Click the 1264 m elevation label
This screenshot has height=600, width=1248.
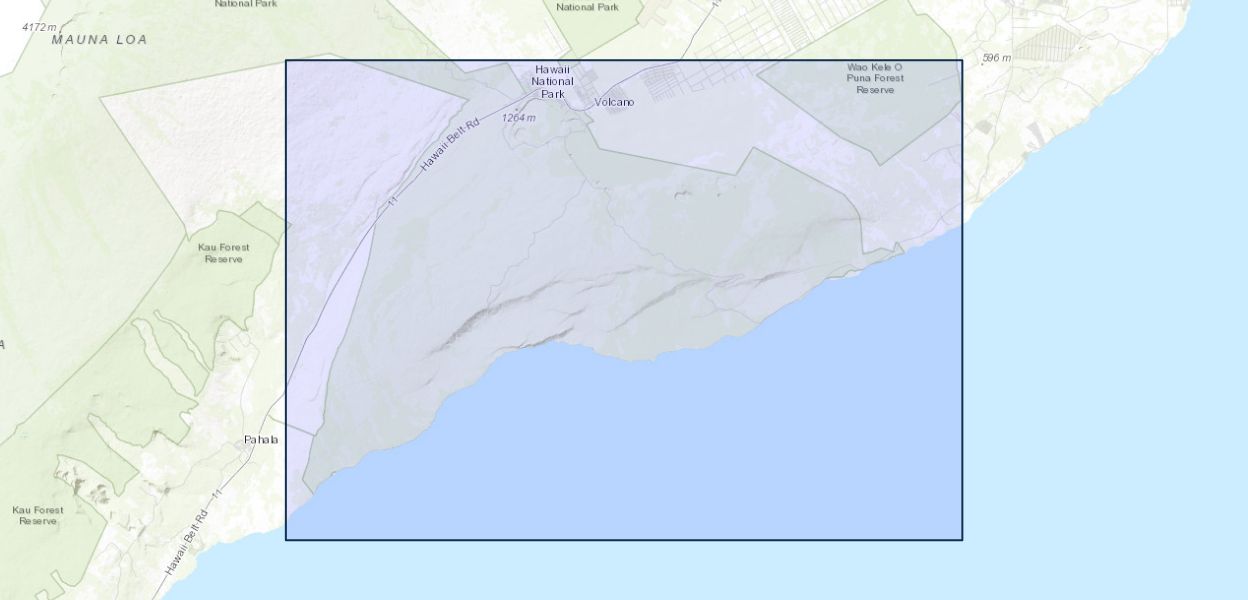(518, 118)
